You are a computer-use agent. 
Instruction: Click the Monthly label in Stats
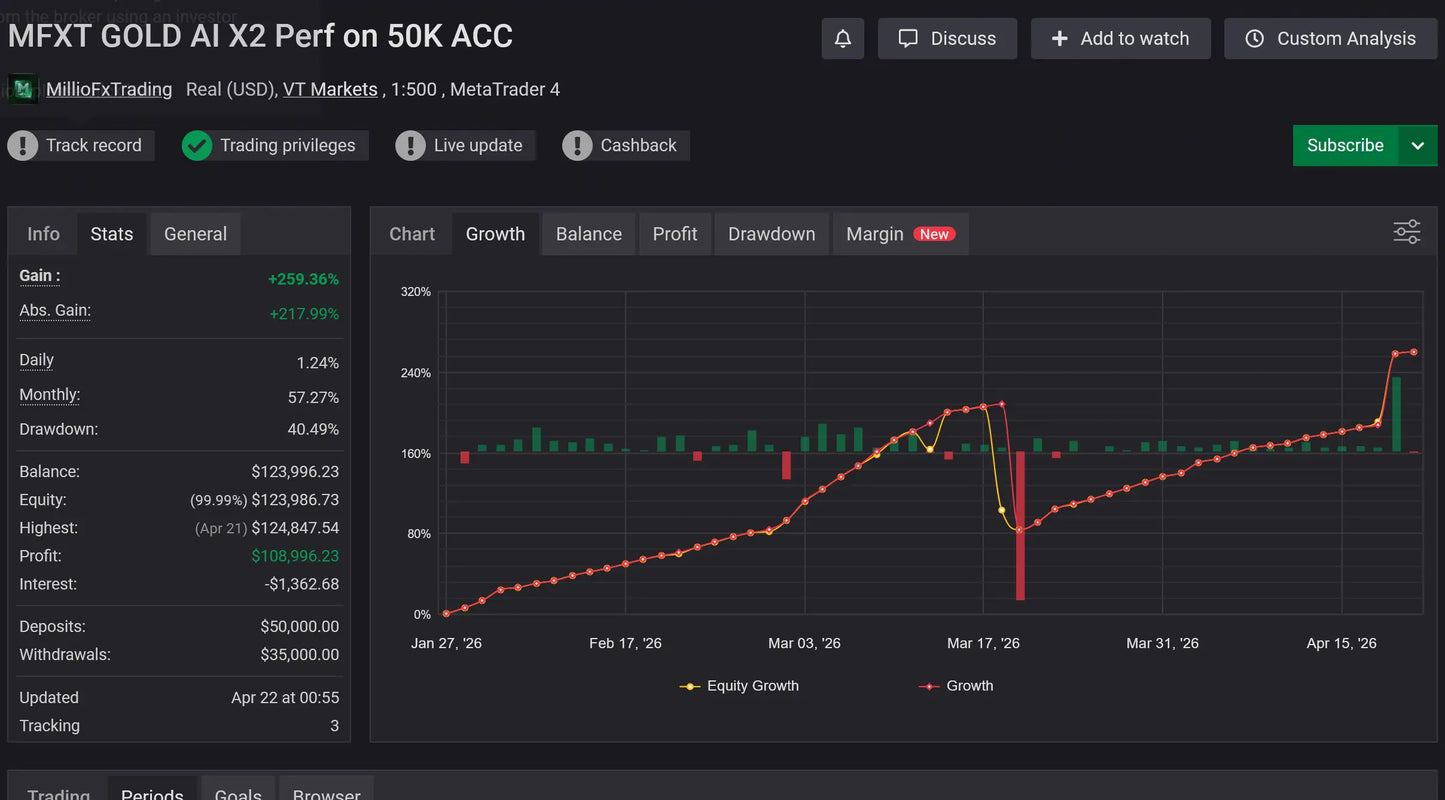coord(50,395)
